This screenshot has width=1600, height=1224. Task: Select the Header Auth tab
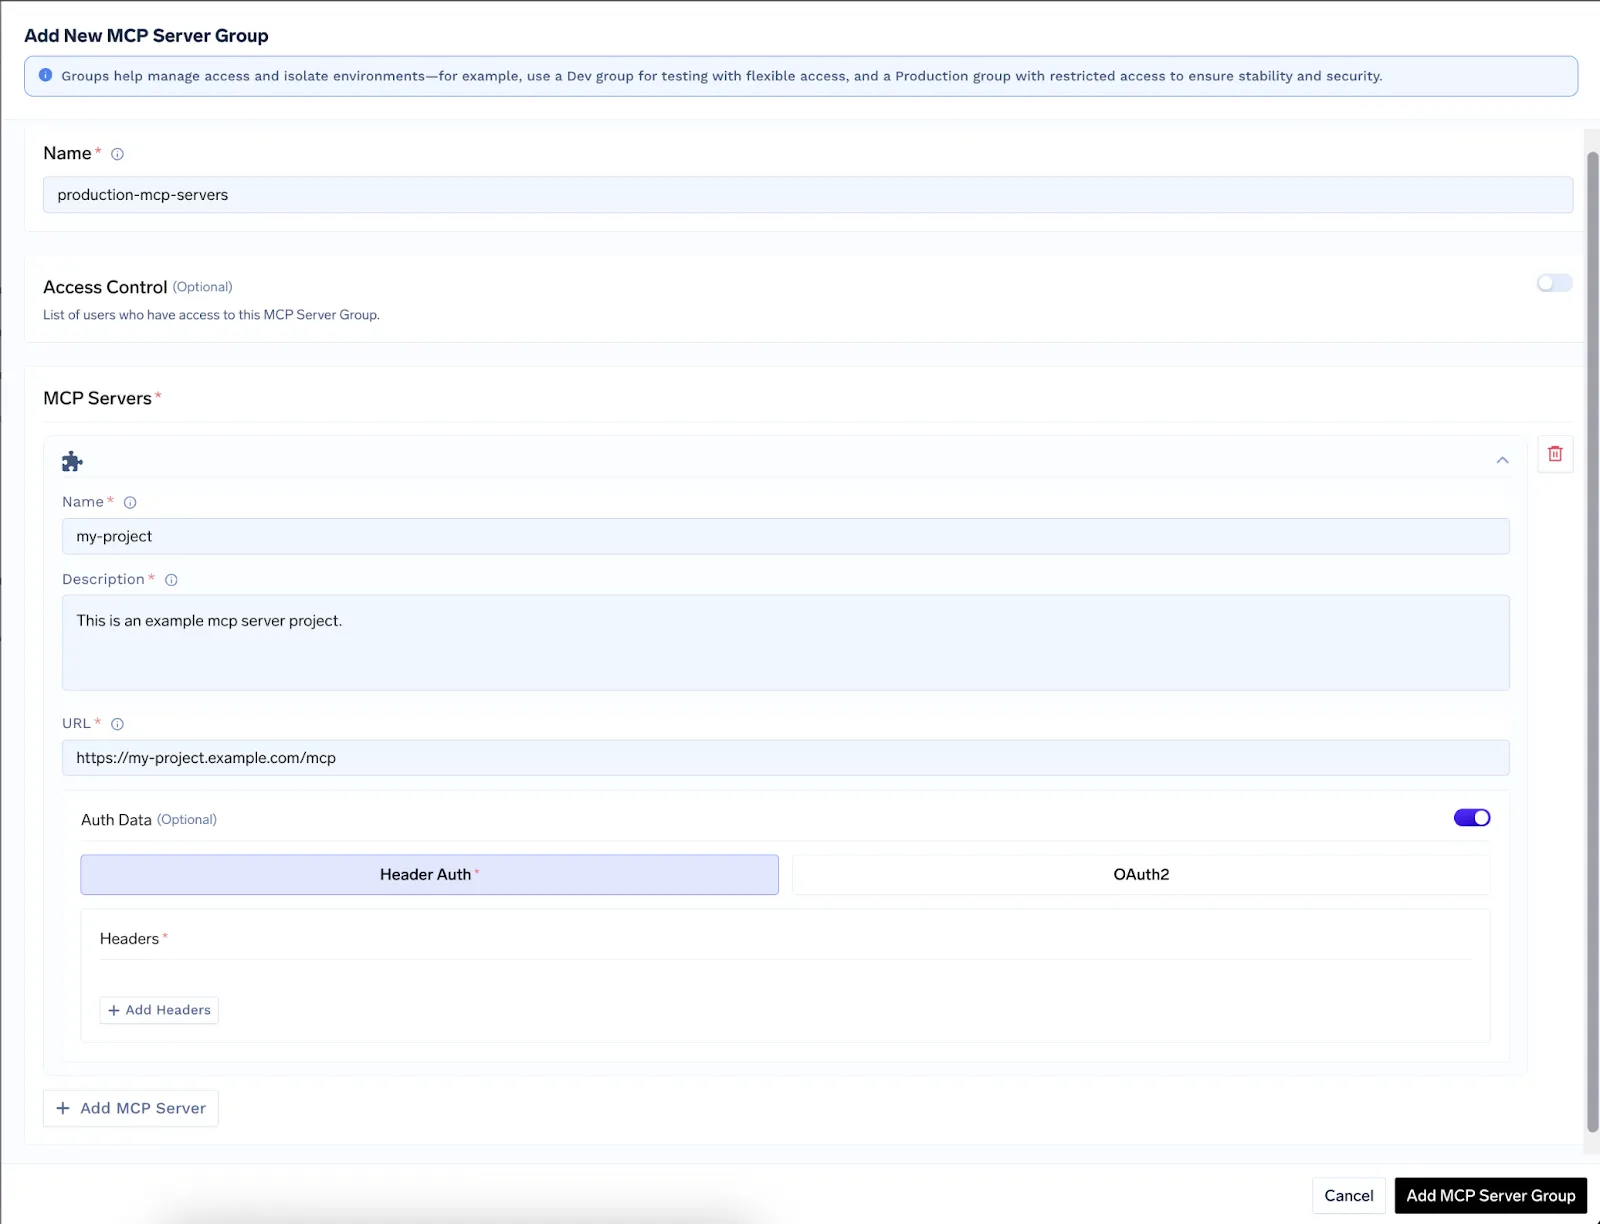tap(428, 874)
